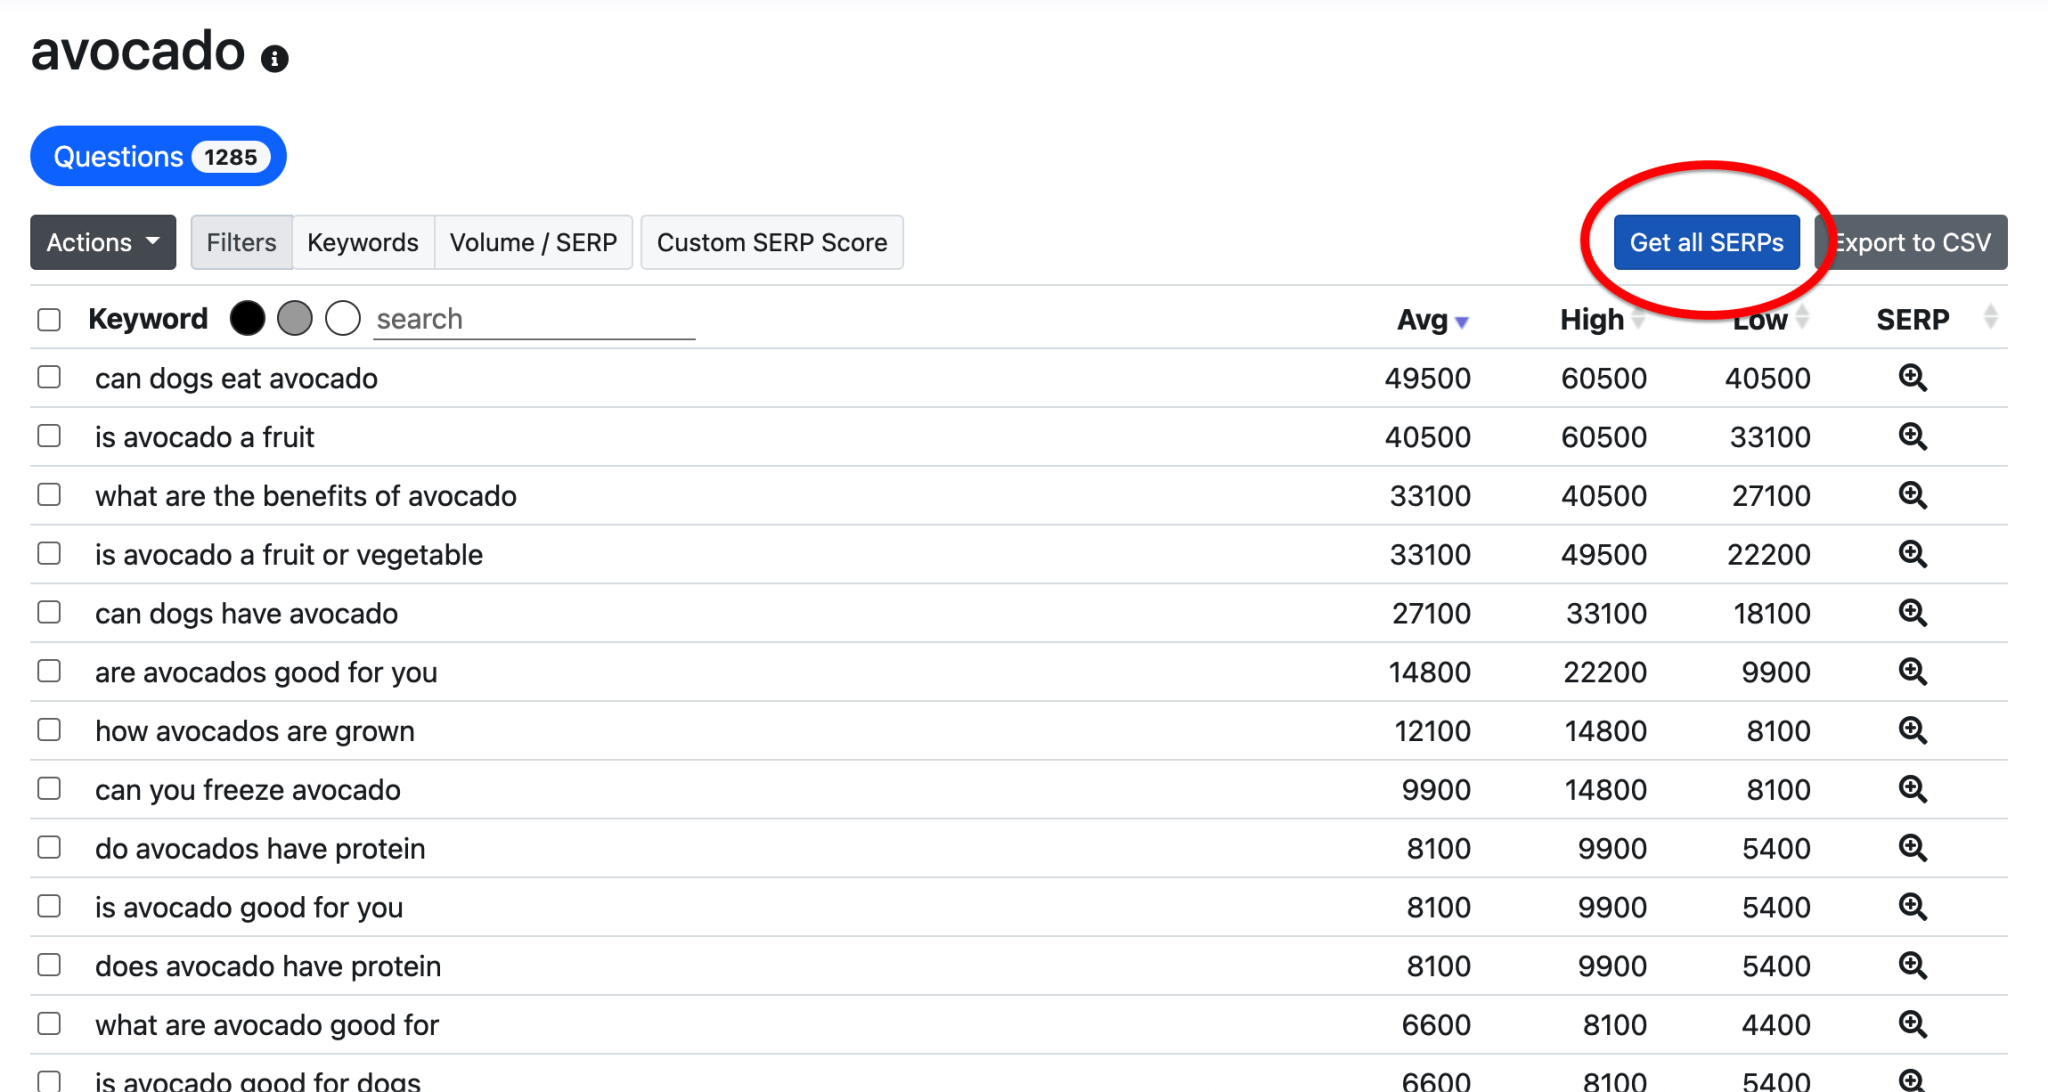Check SERP for 'can you freeze avocado'
The image size is (2048, 1092).
click(1912, 789)
